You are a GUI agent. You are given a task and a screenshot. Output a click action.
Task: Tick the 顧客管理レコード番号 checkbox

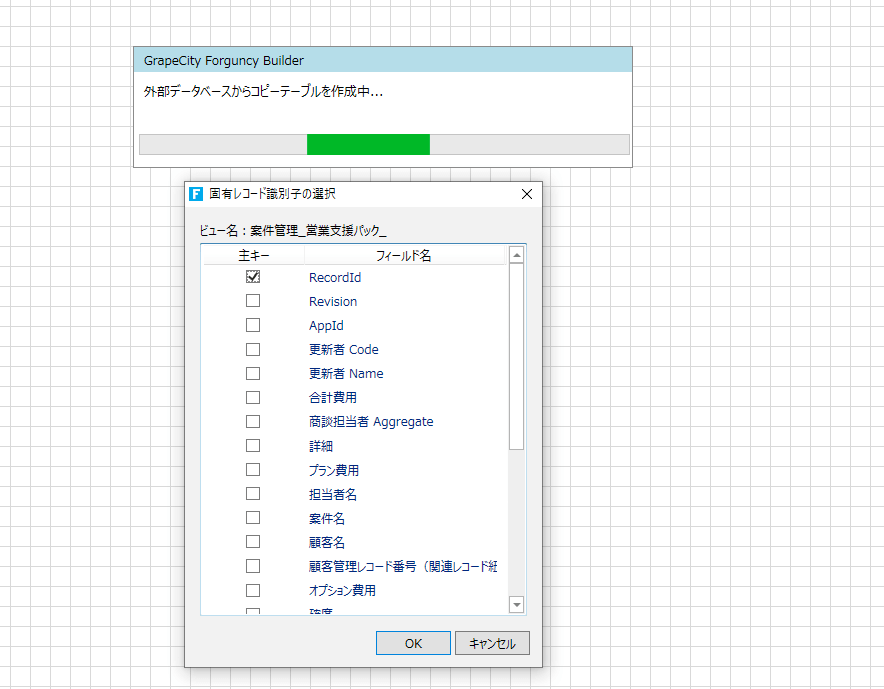pos(253,566)
